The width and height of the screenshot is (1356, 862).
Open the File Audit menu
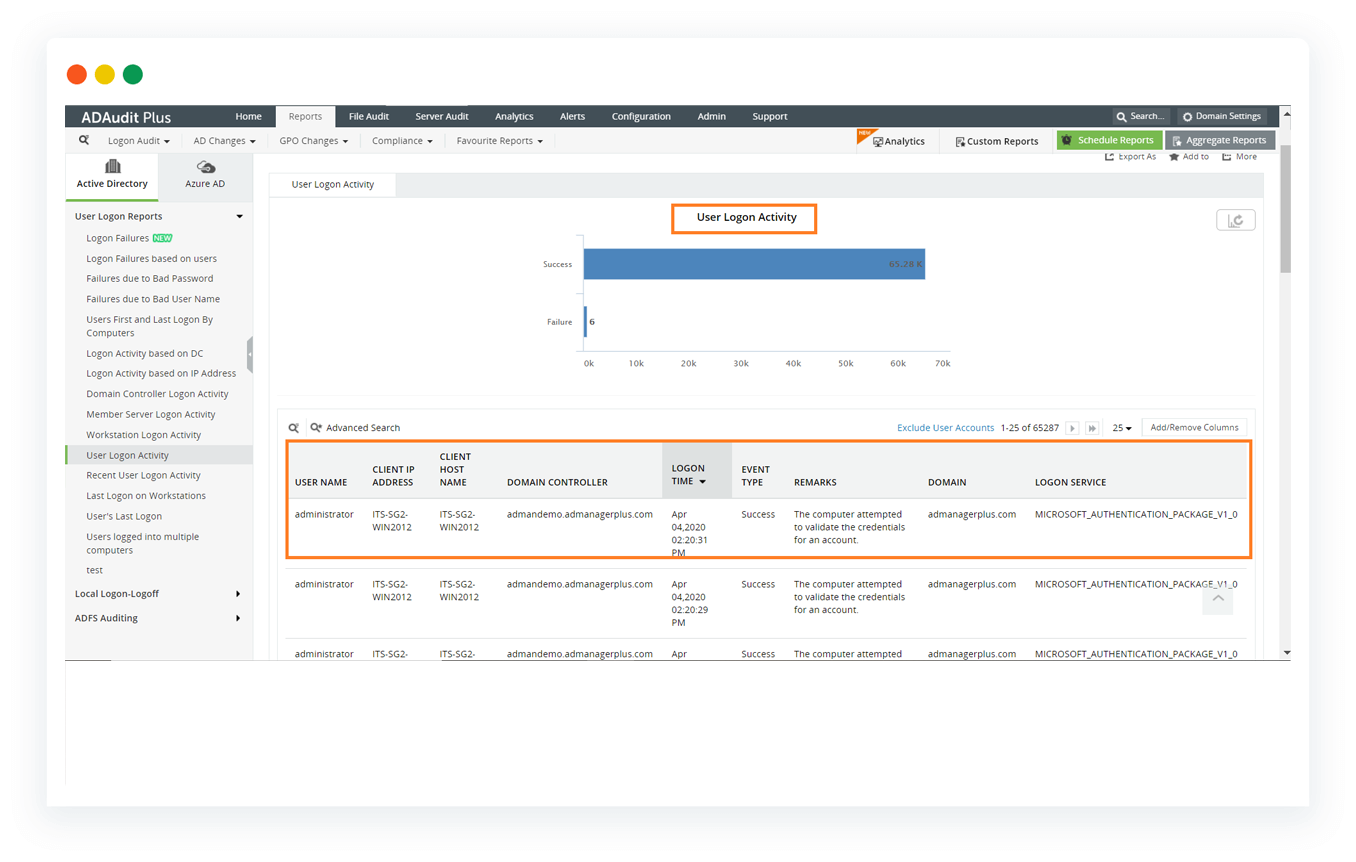coord(369,116)
